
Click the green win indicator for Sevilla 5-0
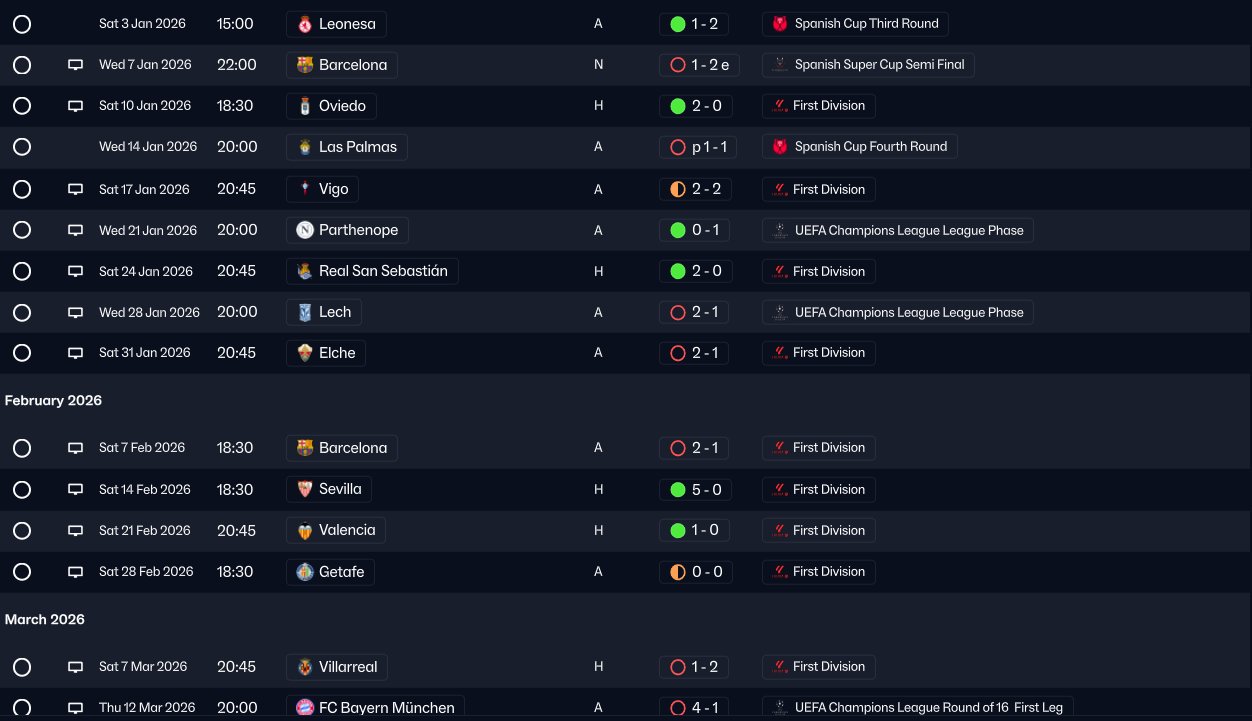click(678, 490)
